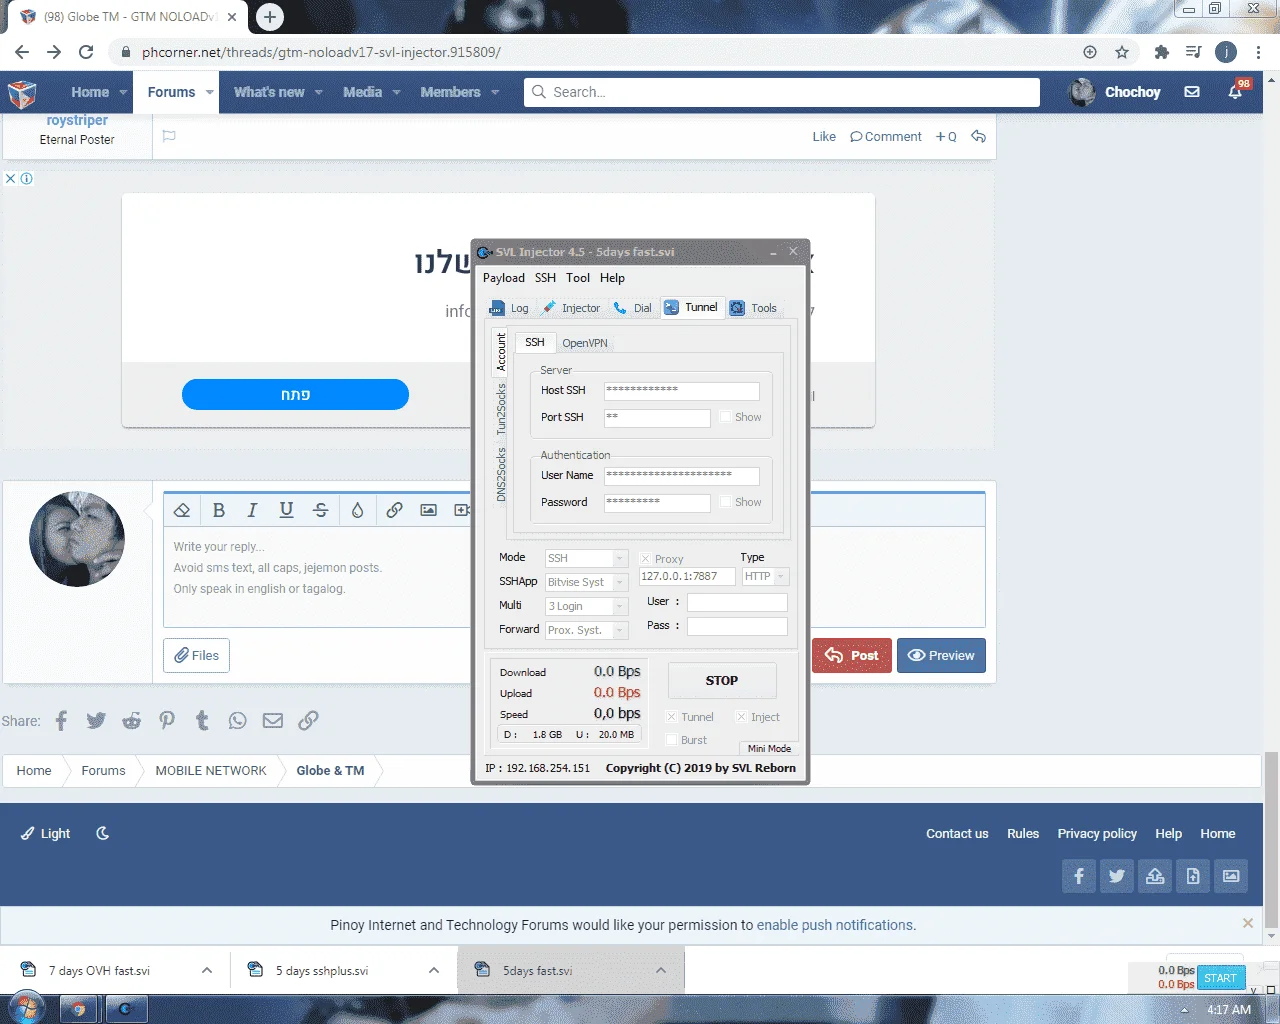Report the post using the flag icon
Viewport: 1280px width, 1024px height.
click(169, 136)
